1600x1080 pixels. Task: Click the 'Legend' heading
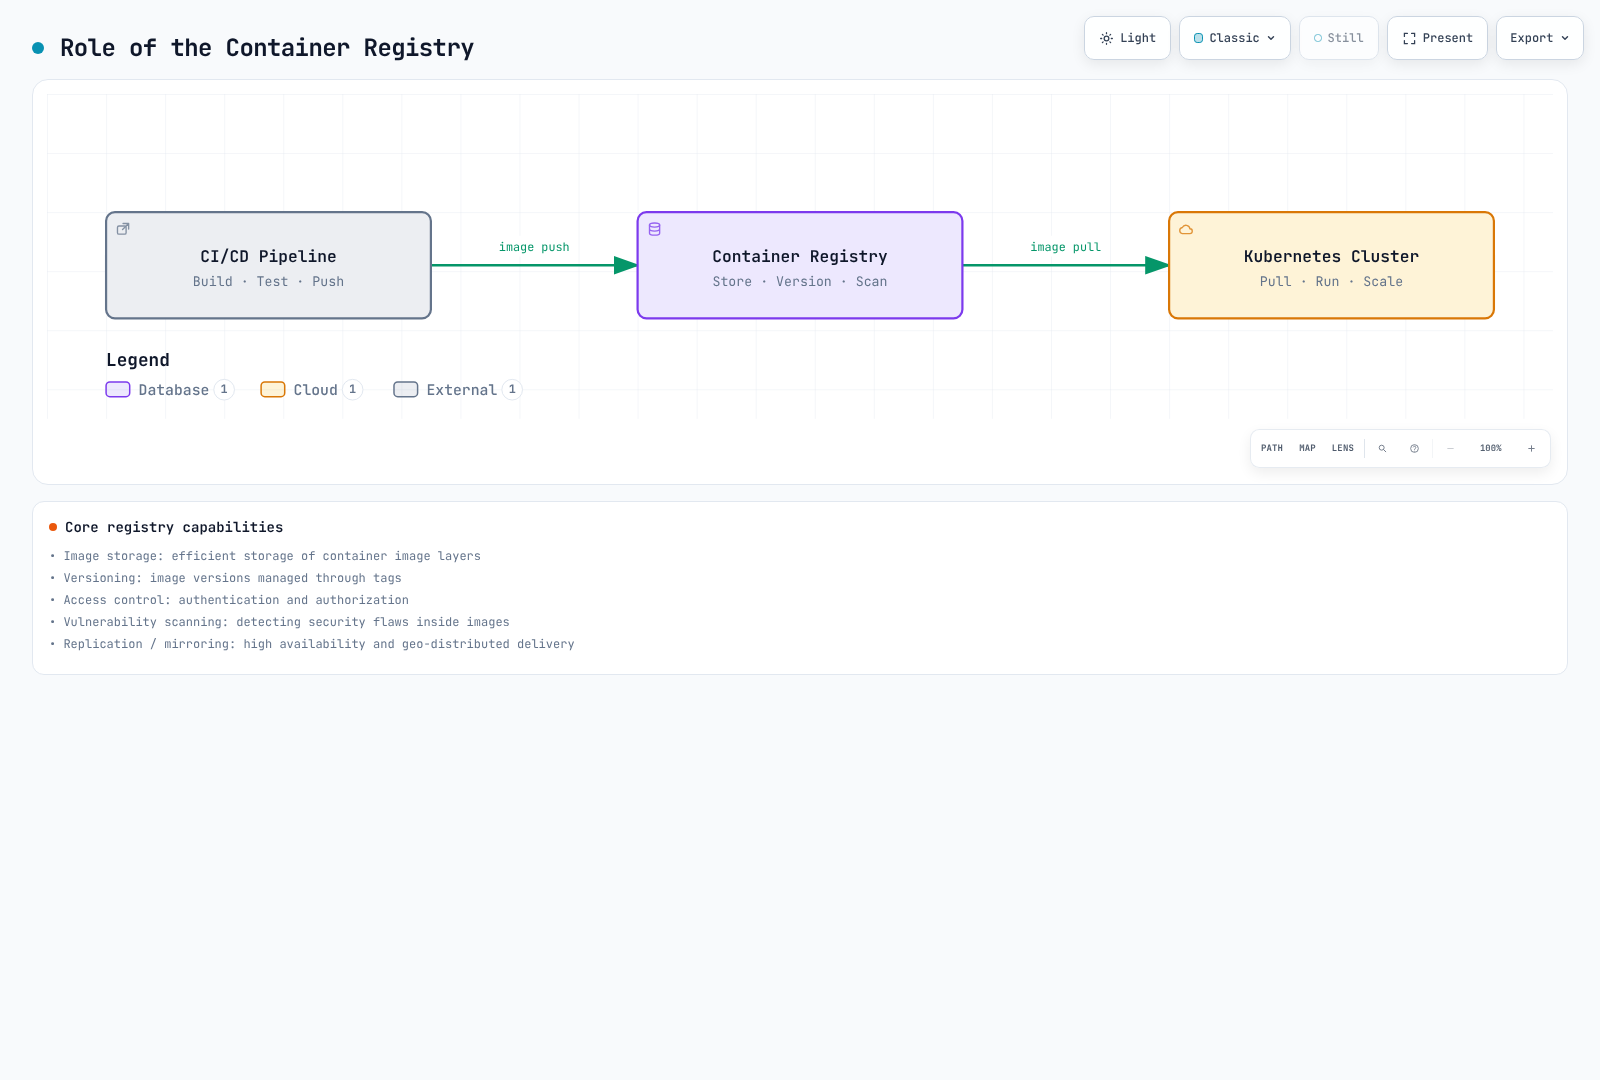point(138,360)
